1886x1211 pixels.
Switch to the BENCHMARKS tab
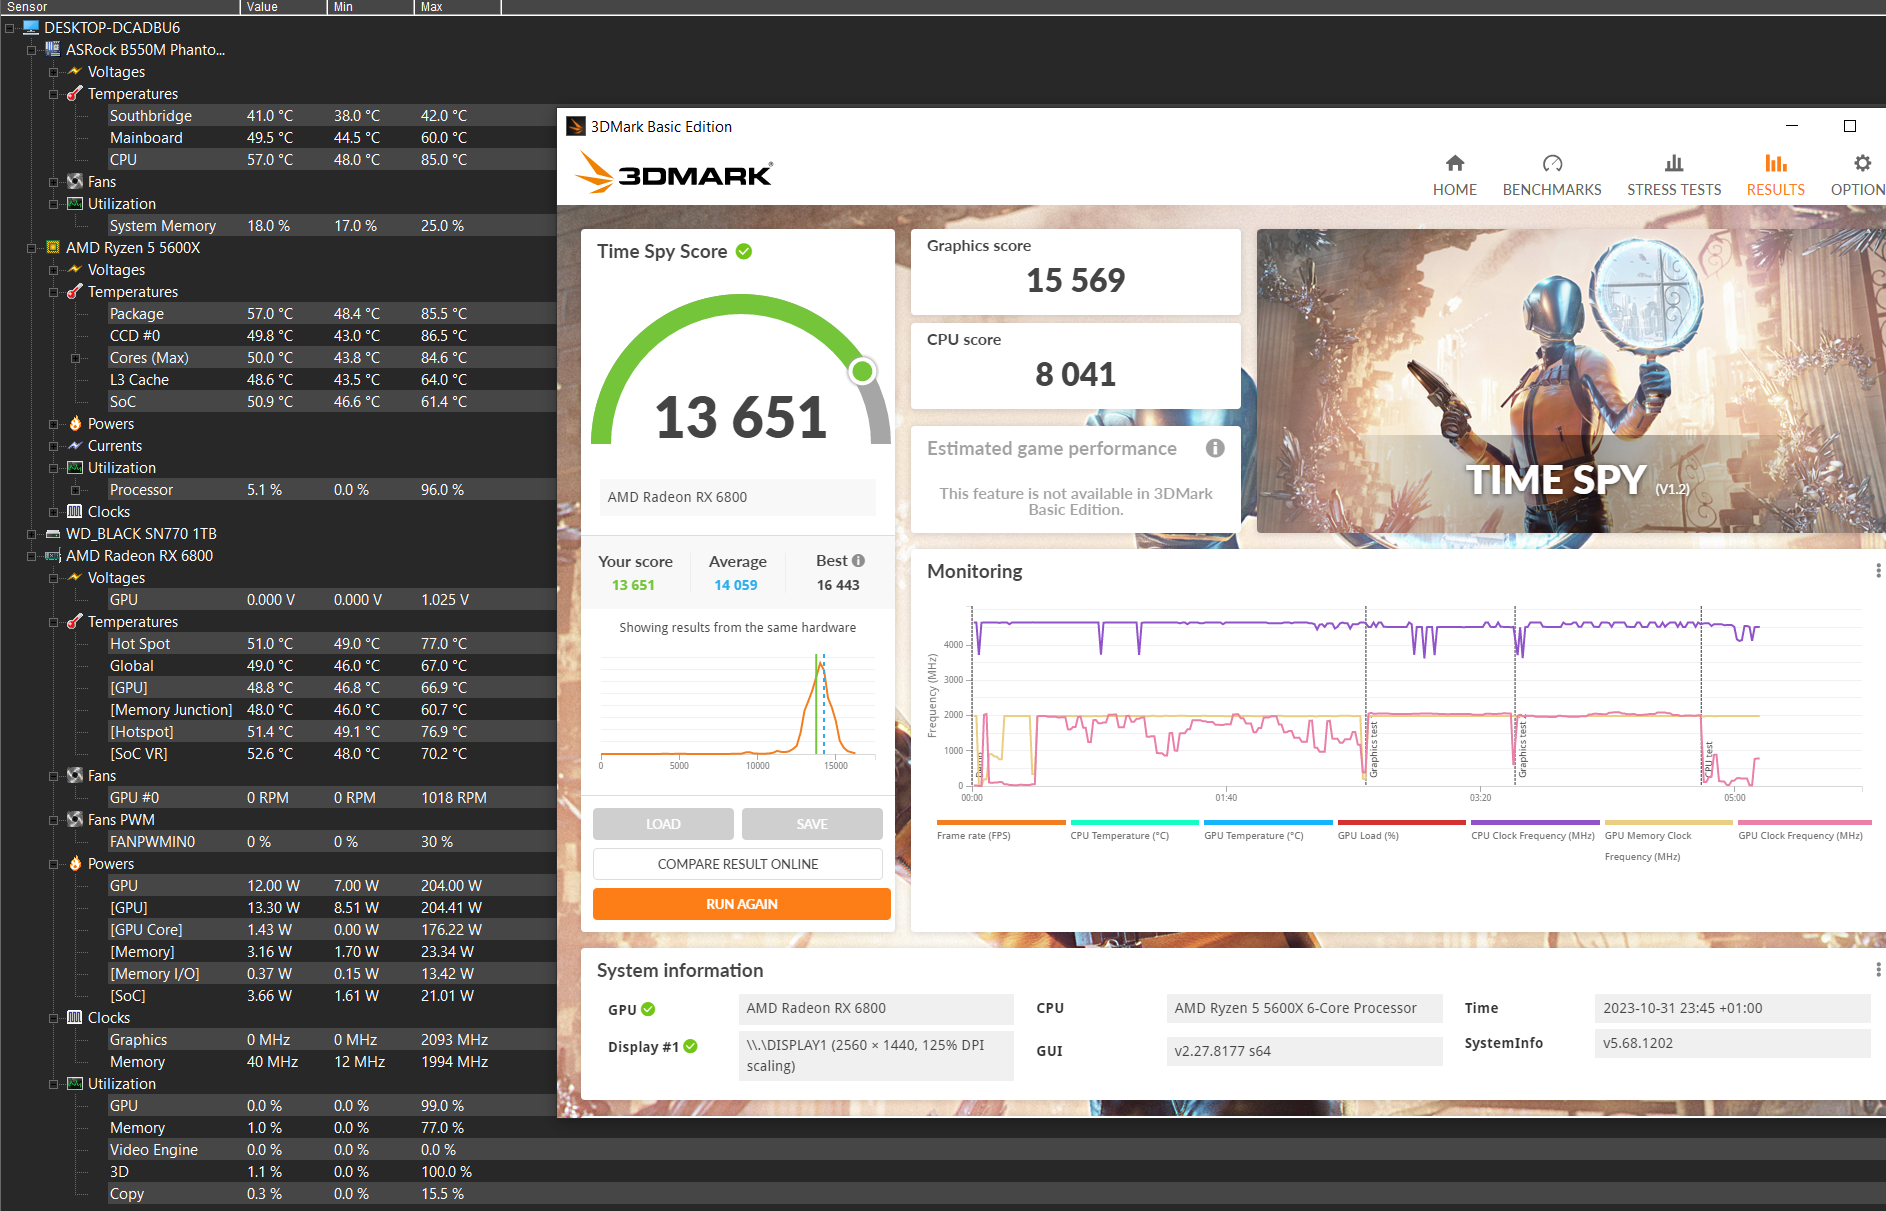tap(1551, 175)
